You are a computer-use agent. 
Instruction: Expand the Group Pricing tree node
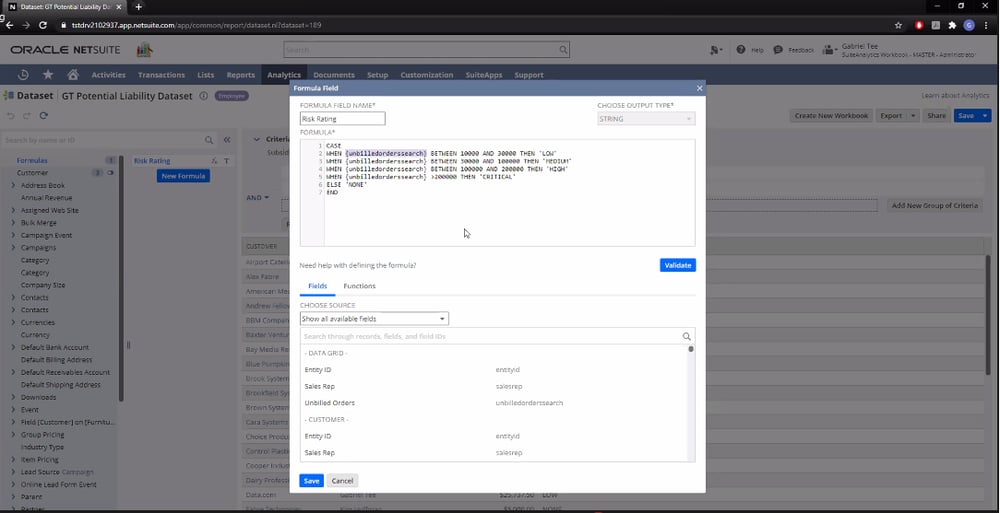tap(13, 435)
